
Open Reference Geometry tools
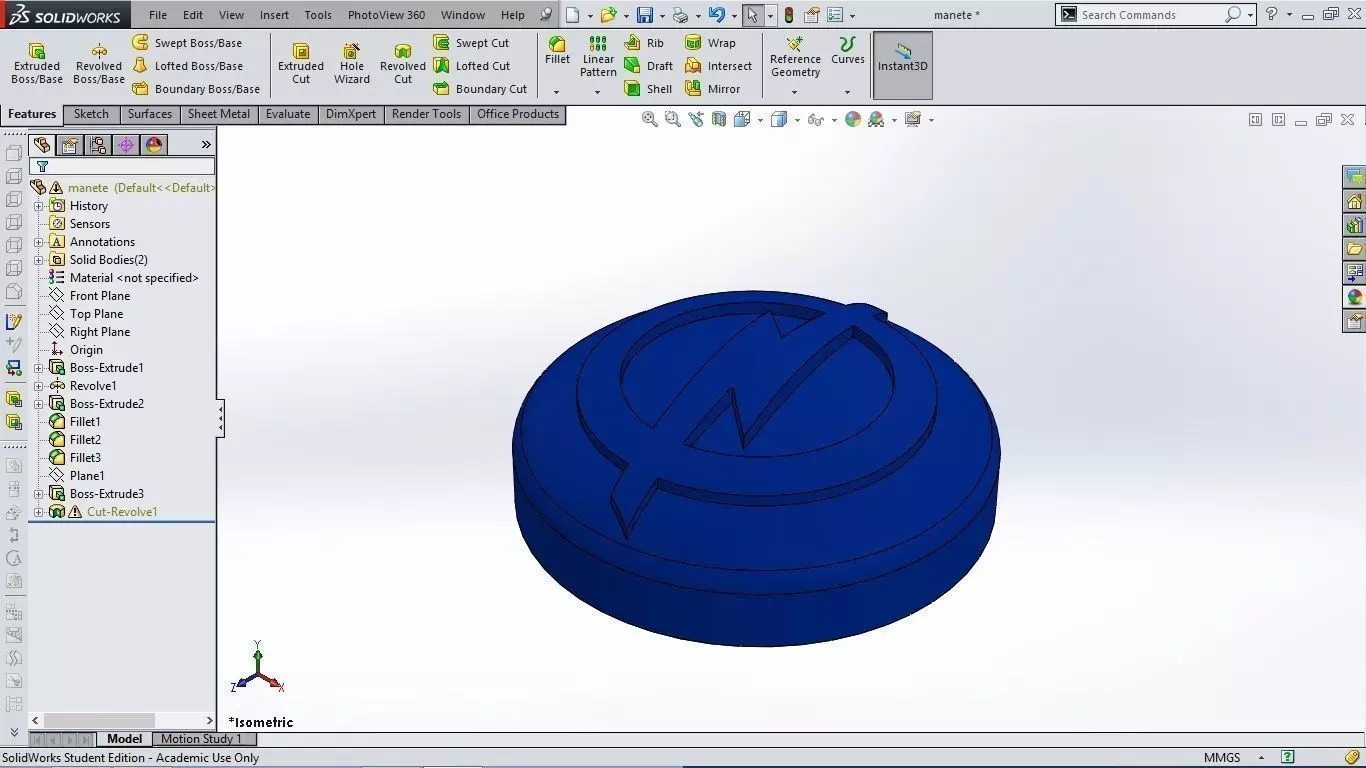click(795, 57)
